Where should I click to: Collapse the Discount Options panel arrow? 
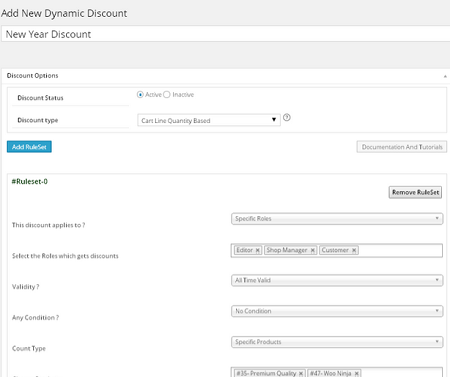(x=445, y=76)
